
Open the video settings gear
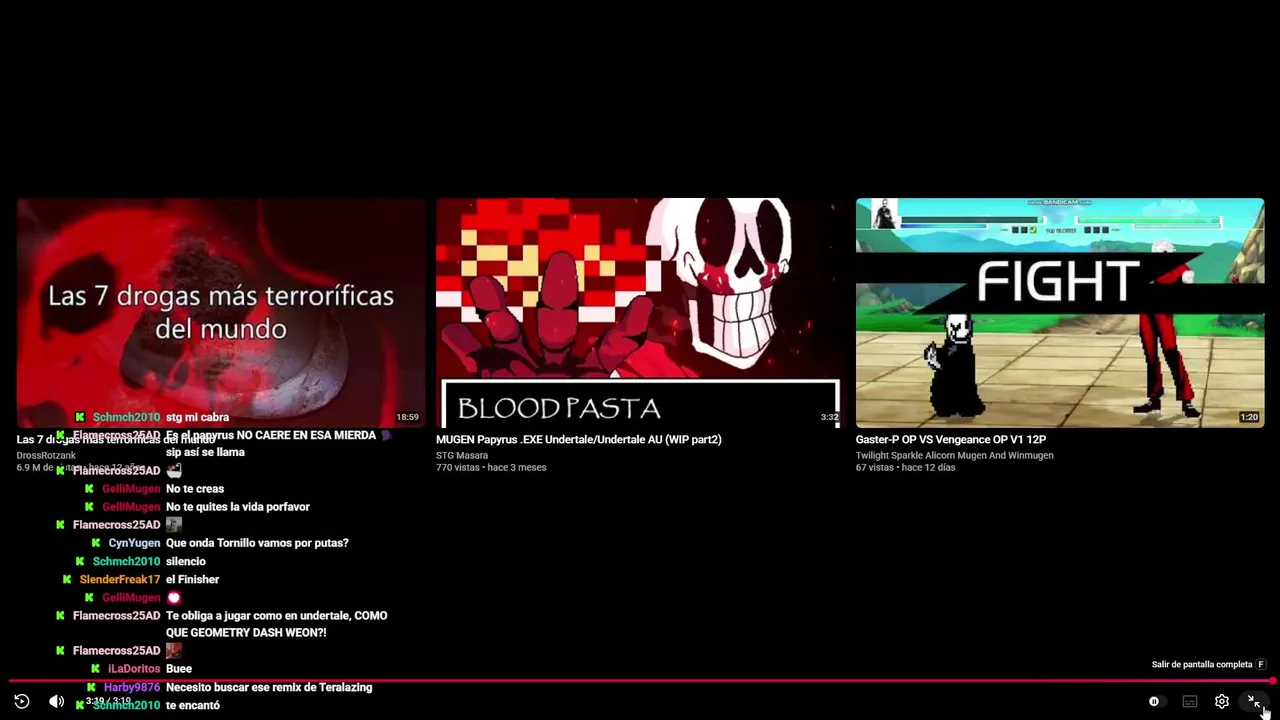[1222, 702]
